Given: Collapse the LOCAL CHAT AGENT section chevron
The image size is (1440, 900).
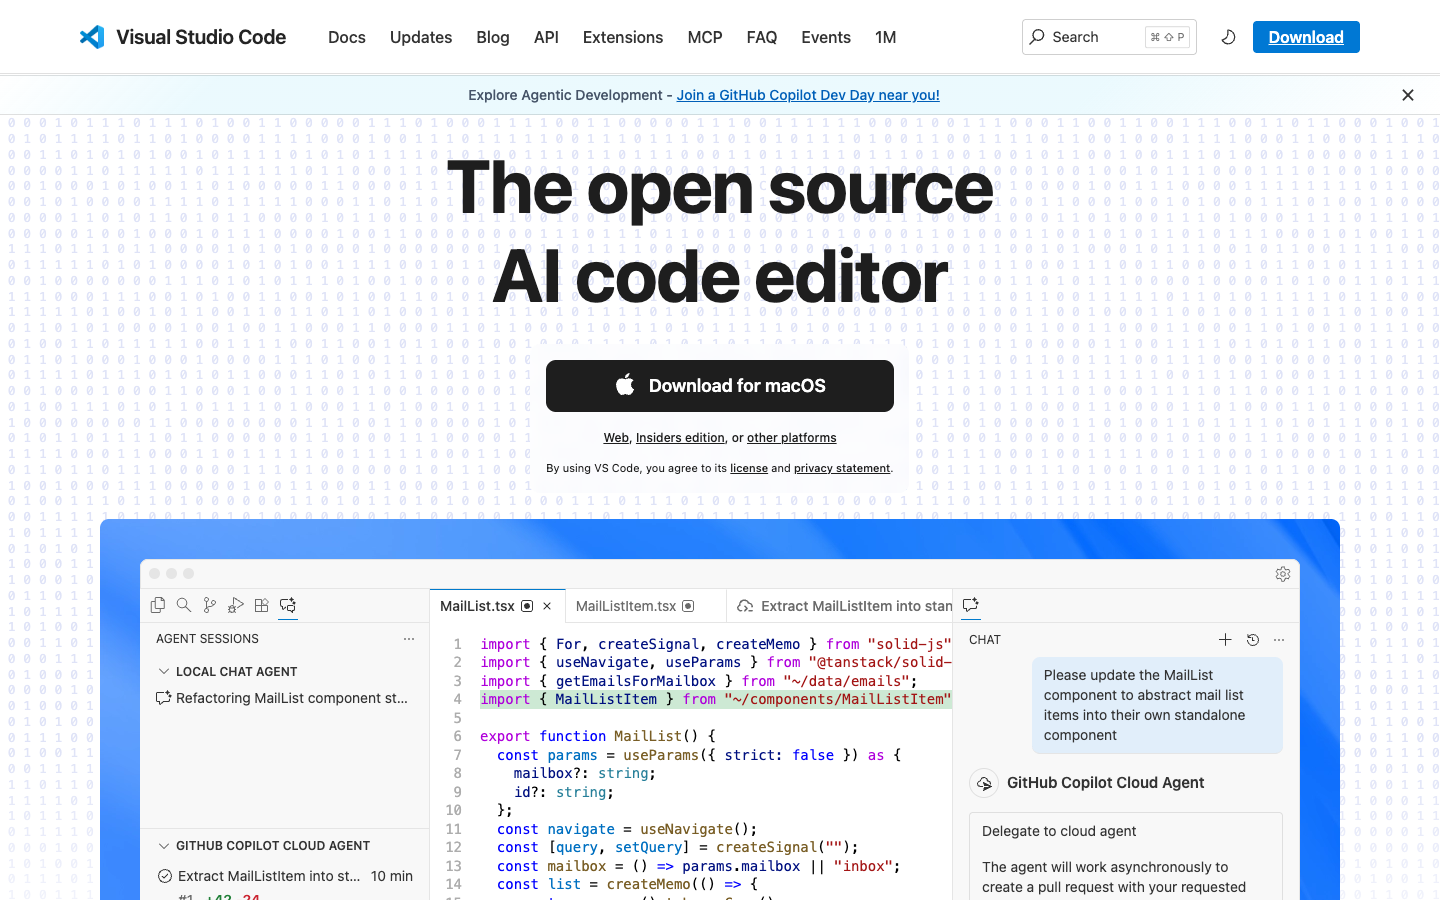Looking at the screenshot, I should (164, 672).
